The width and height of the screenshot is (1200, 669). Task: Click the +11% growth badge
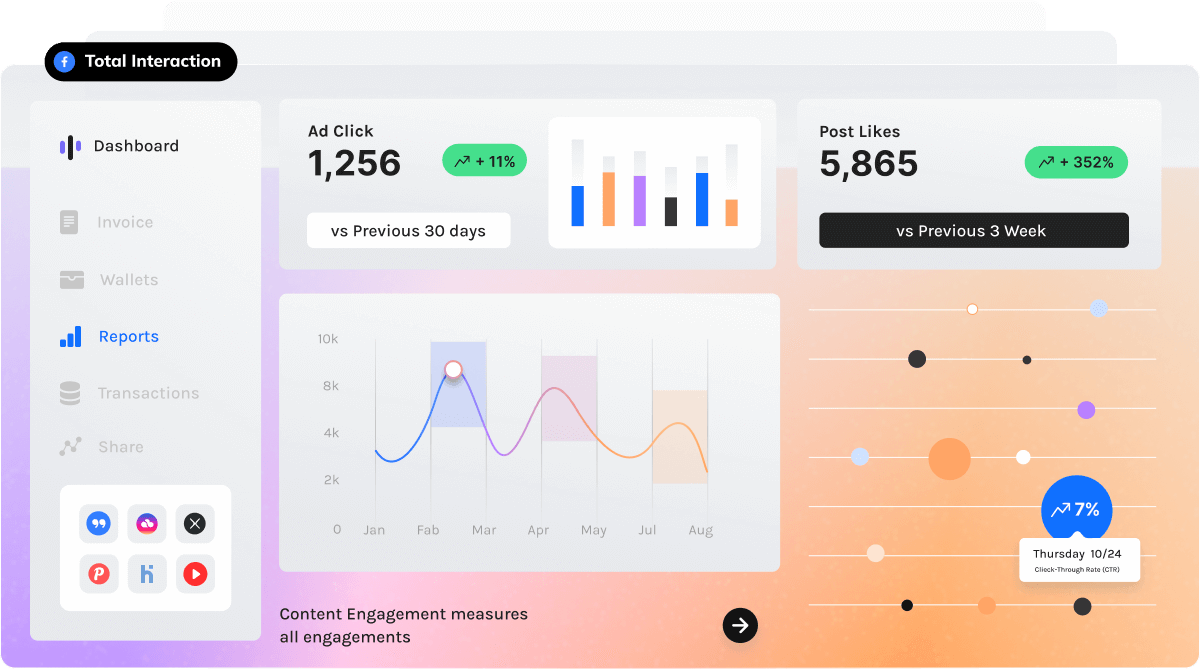pyautogui.click(x=484, y=161)
